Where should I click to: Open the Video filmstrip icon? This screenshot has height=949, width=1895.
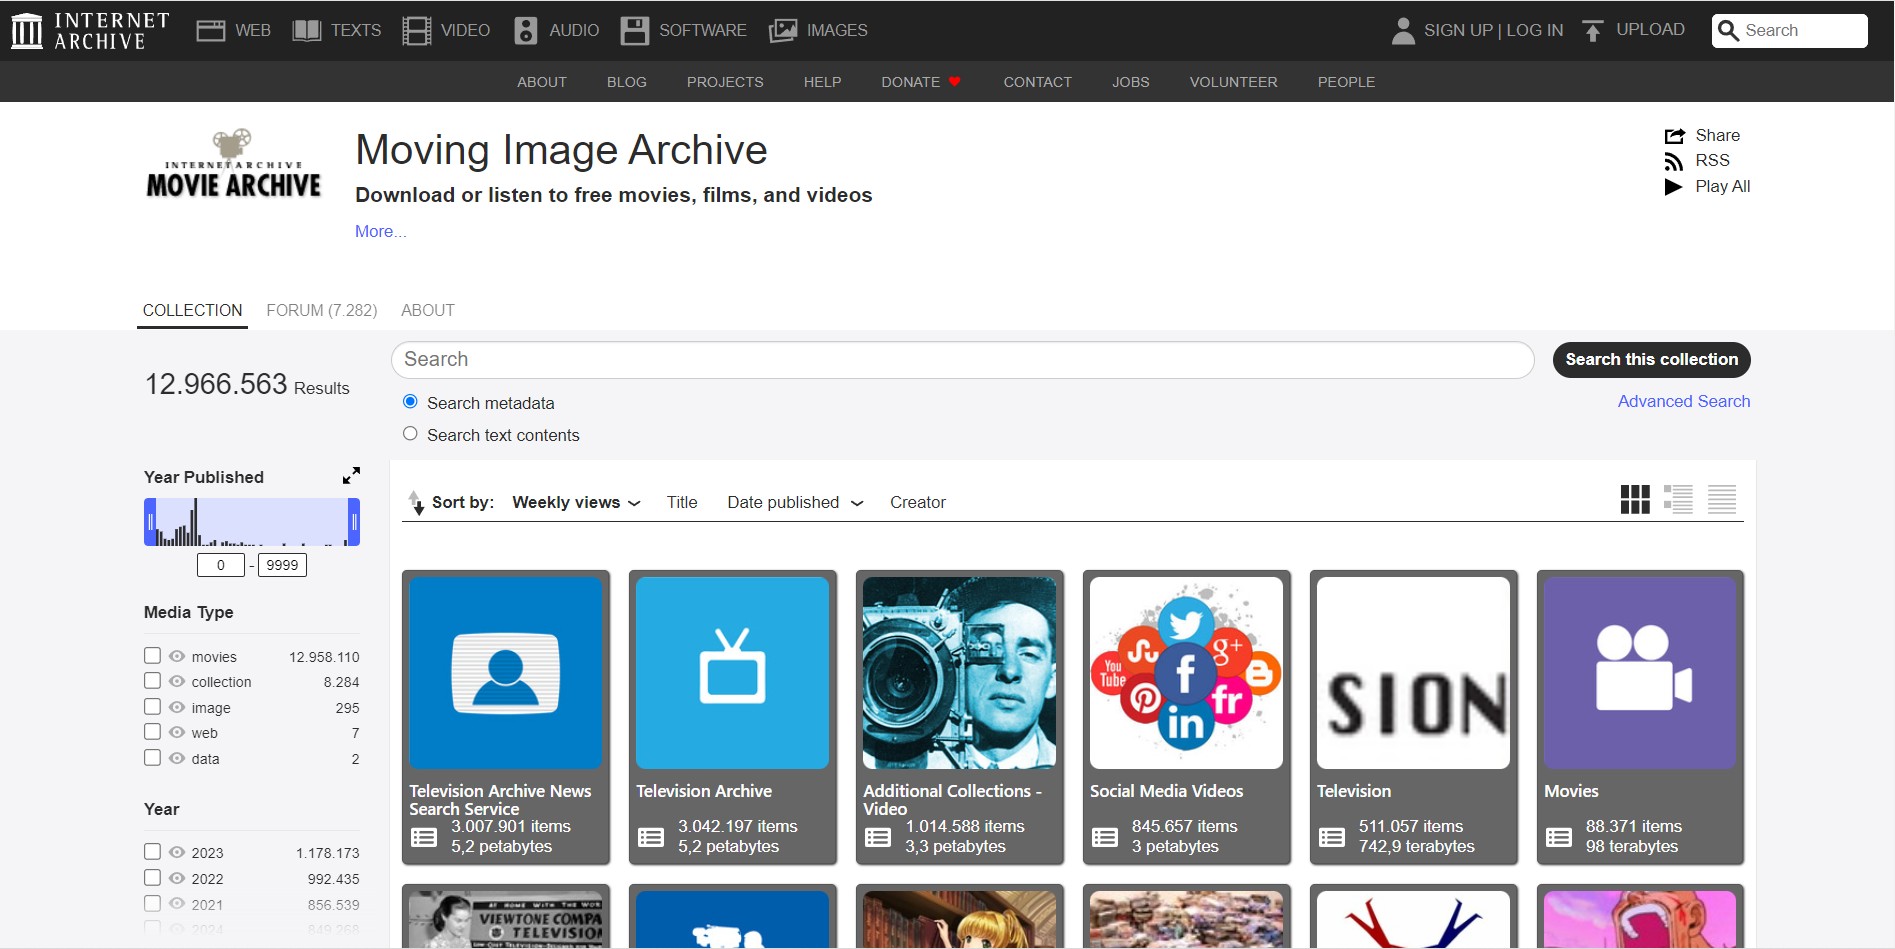pos(416,31)
